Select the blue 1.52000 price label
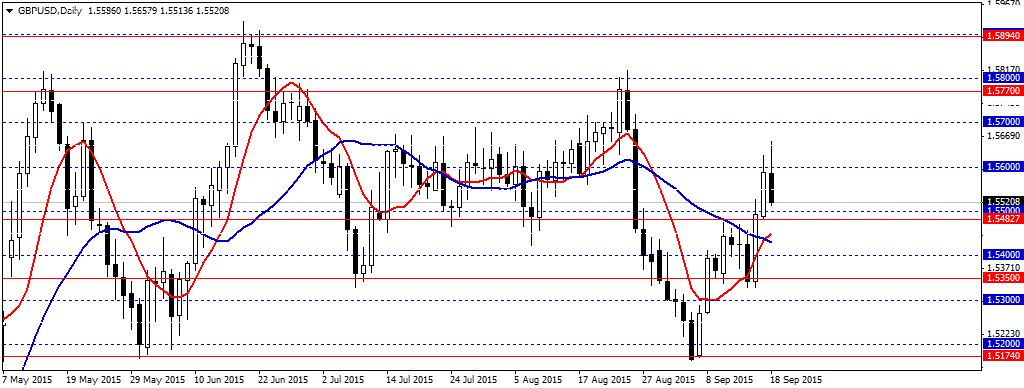Viewport: 1024px width, 388px height. pyautogui.click(x=1002, y=344)
